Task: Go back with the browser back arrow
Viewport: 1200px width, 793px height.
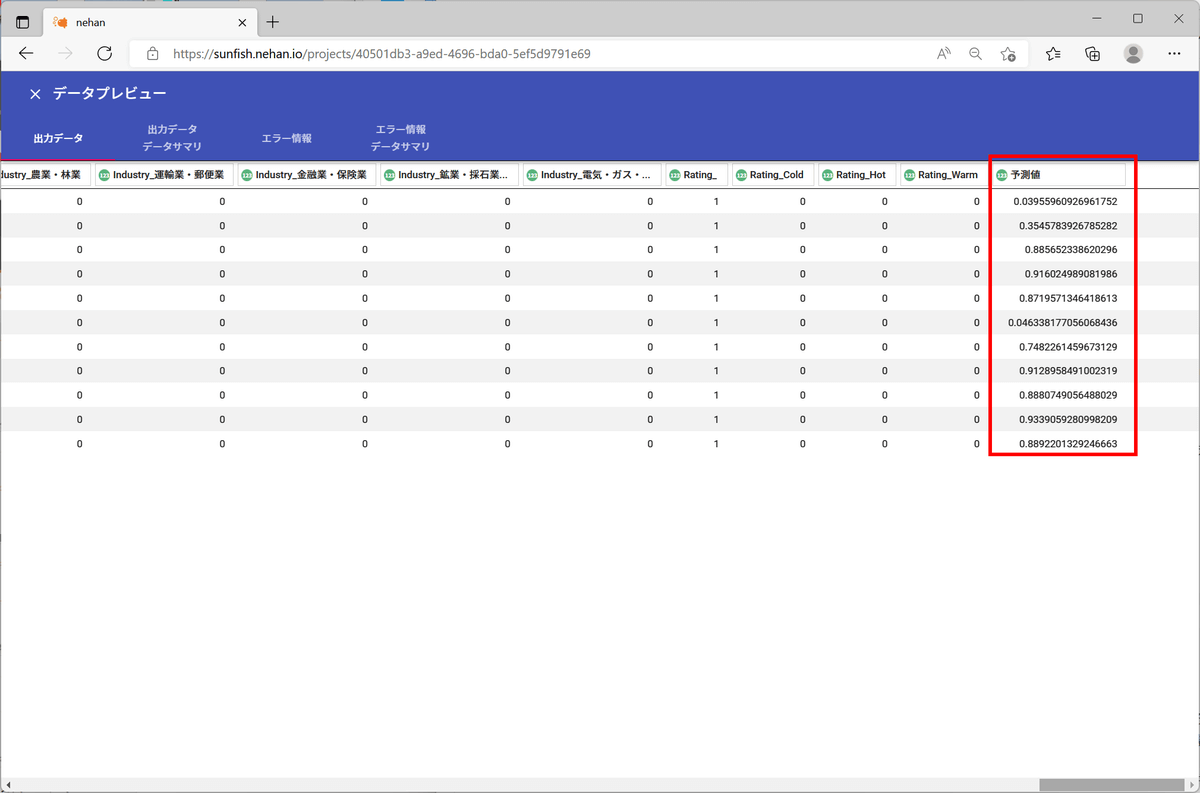Action: coord(27,53)
